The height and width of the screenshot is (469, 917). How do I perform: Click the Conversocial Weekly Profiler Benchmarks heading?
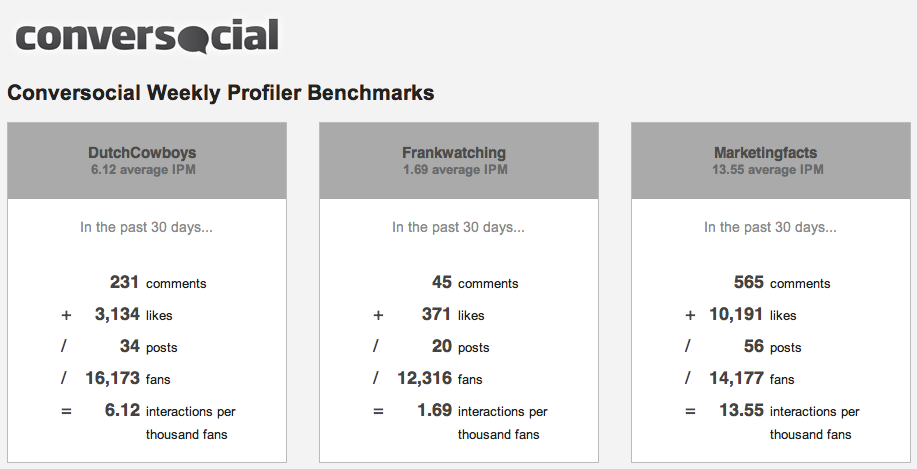[x=221, y=93]
